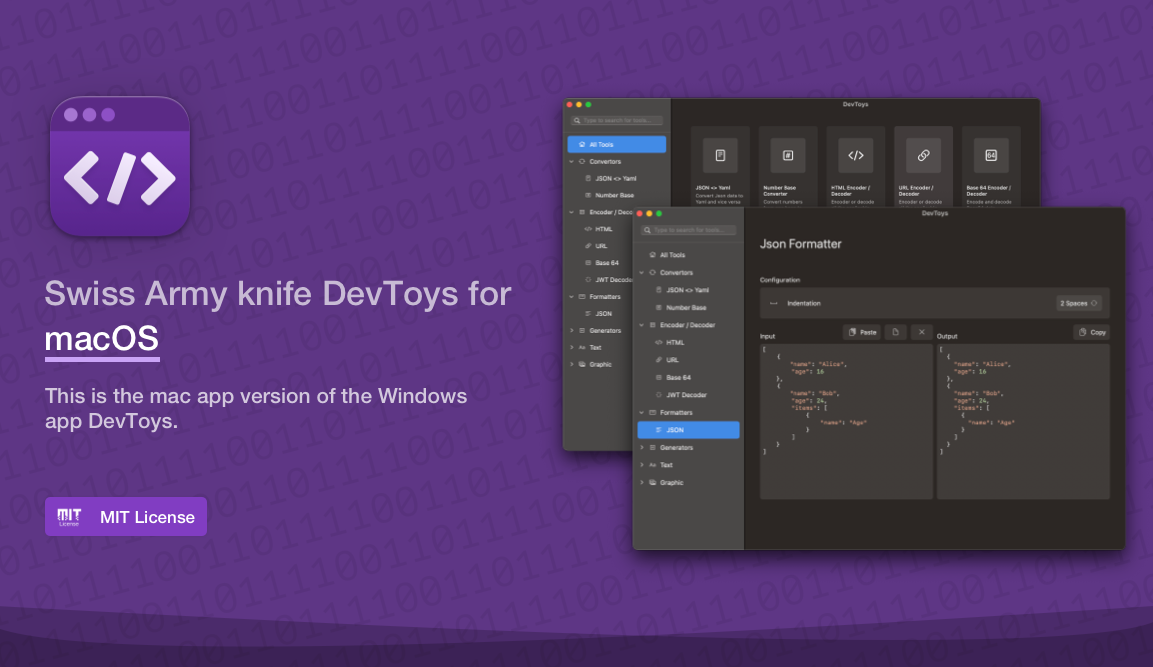The width and height of the screenshot is (1153, 667).
Task: Copy the formatted JSON output
Action: click(x=1091, y=332)
